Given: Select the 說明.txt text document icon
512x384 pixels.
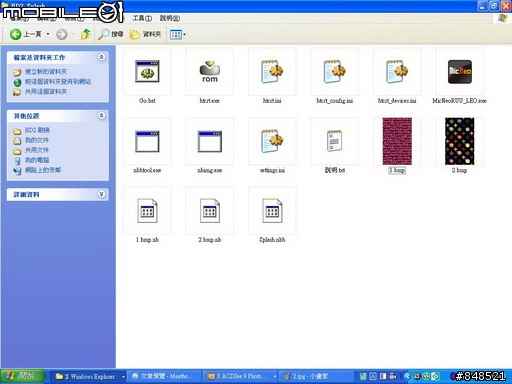Looking at the screenshot, I should [334, 141].
